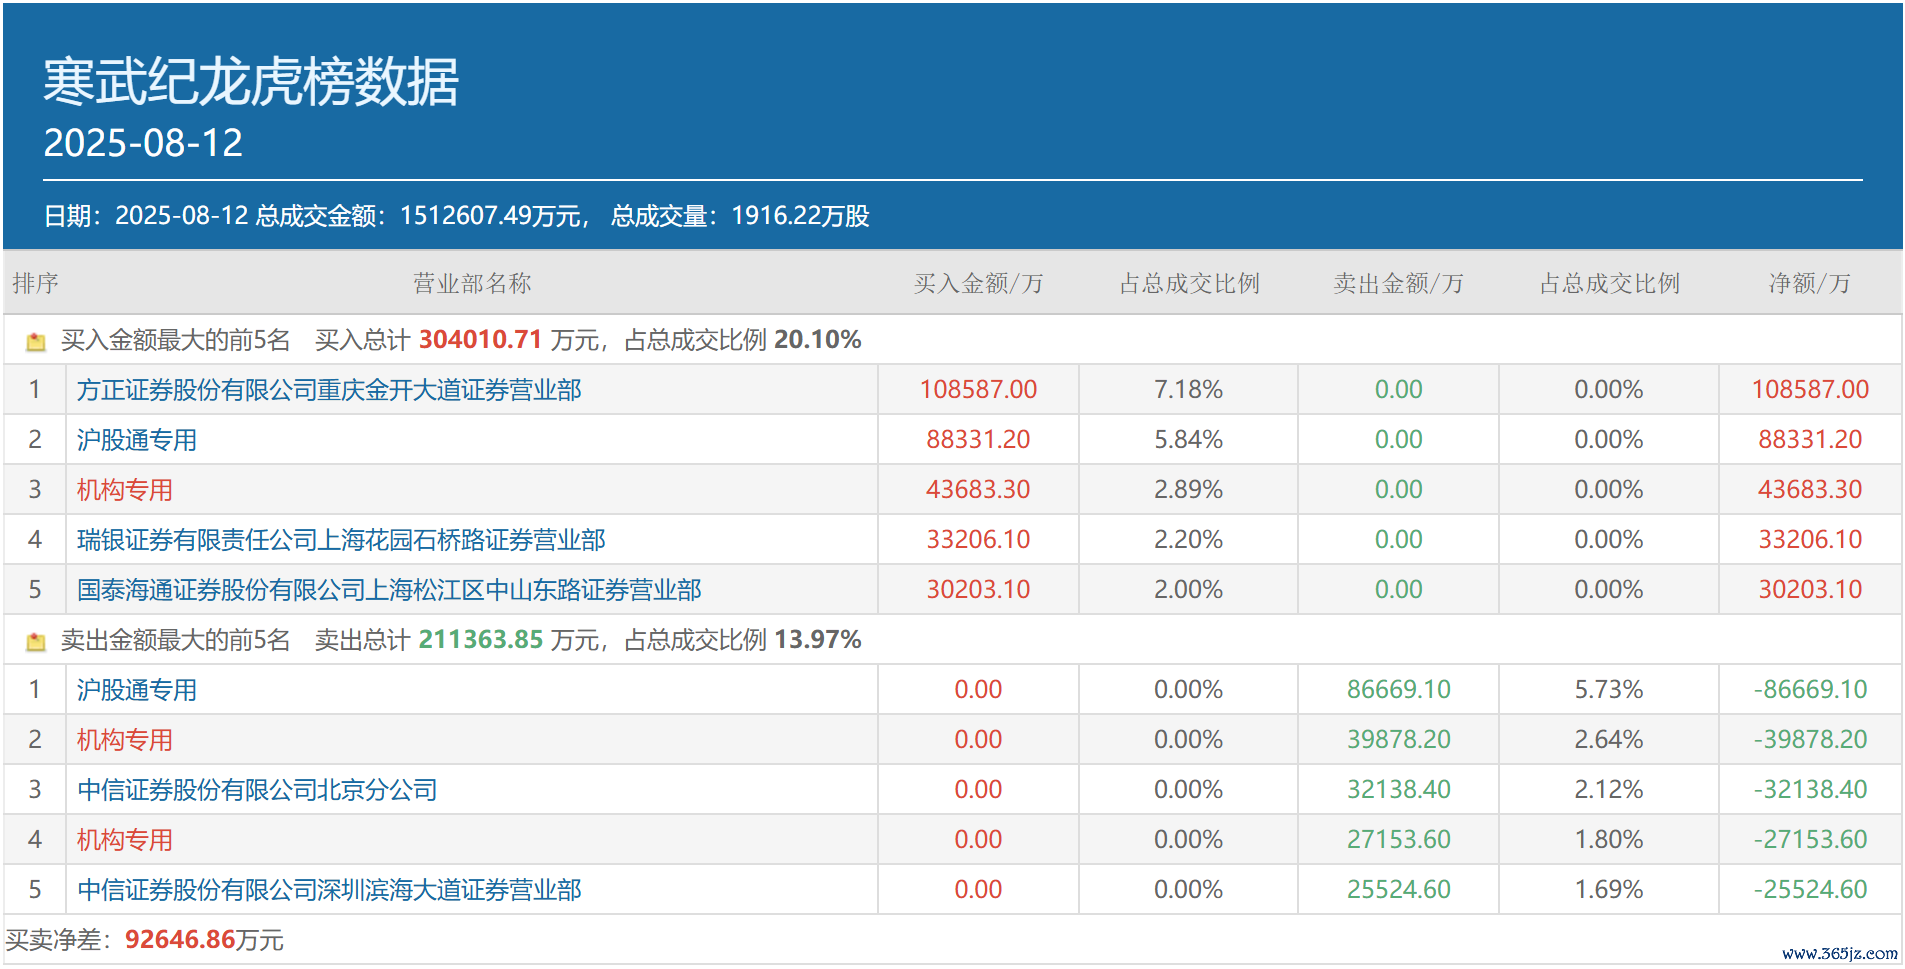Click the 寒武纪龙虎榜数据 title
Image resolution: width=1905 pixels, height=969 pixels.
[251, 81]
